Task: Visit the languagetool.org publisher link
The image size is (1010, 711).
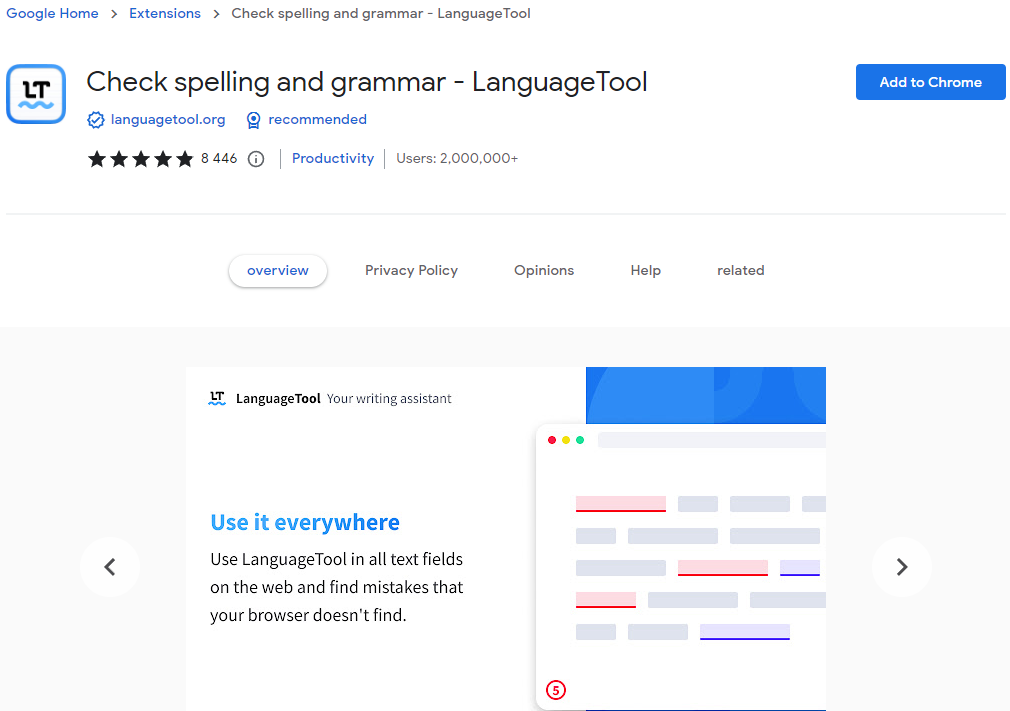Action: pos(168,120)
